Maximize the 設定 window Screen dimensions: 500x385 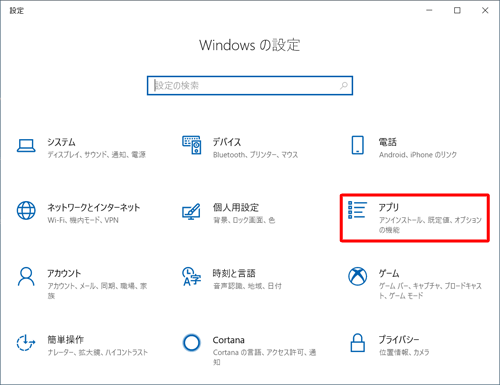click(457, 10)
